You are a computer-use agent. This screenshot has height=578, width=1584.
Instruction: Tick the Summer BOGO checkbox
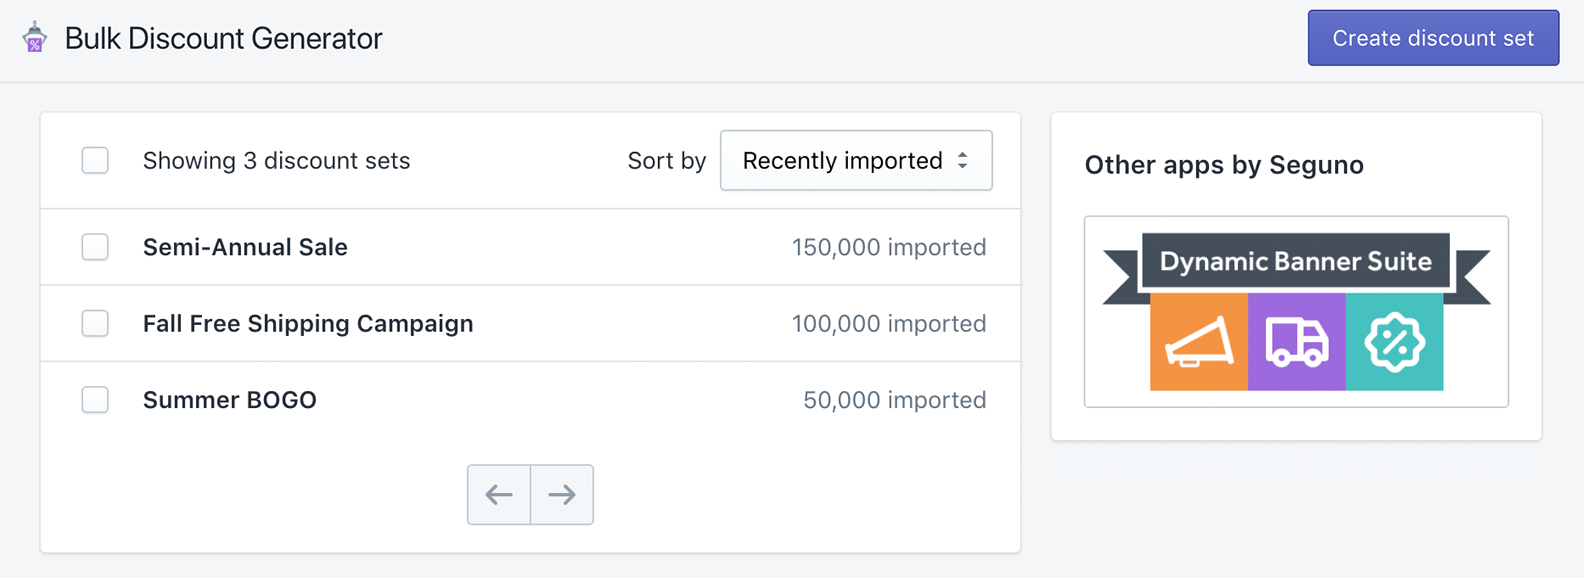[95, 400]
